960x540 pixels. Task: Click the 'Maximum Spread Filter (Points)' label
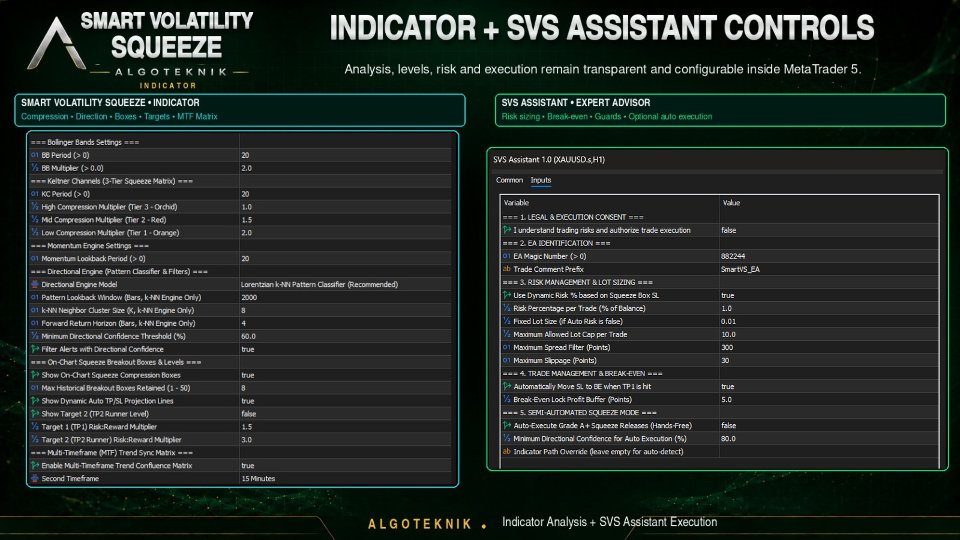[561, 347]
